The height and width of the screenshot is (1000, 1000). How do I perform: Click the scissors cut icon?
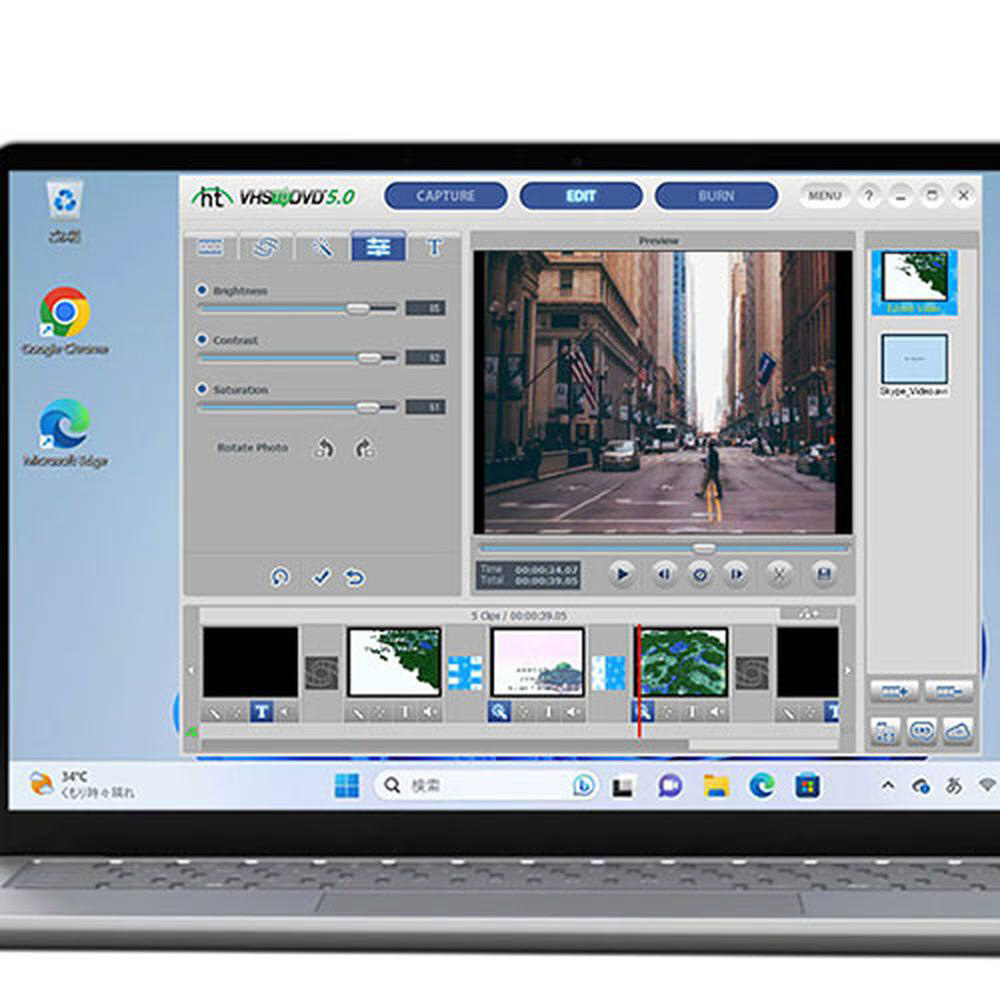[779, 574]
